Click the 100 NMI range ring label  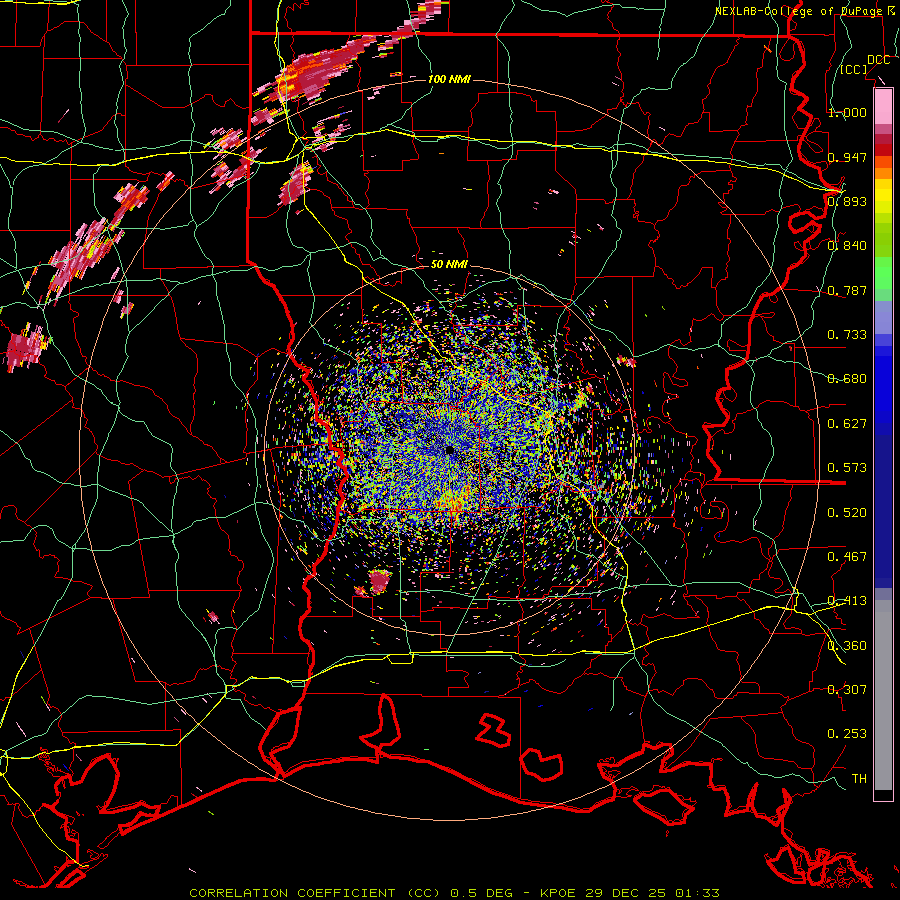pyautogui.click(x=449, y=79)
